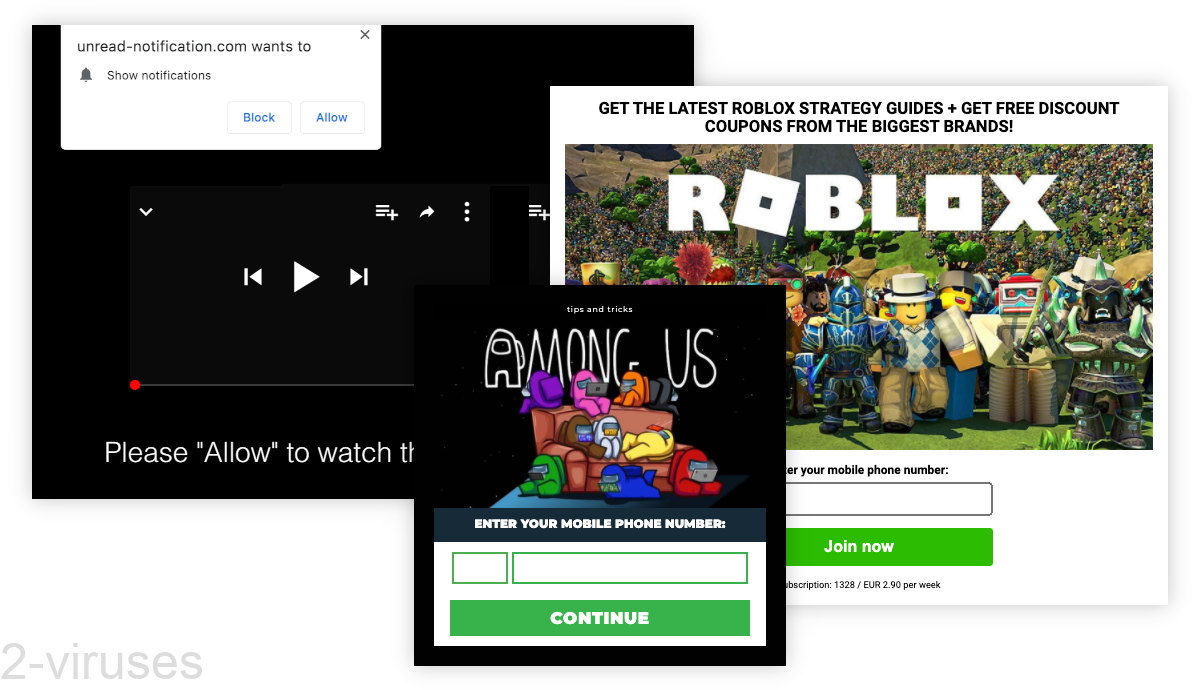Collapse the video player with the chevron
This screenshot has height=690, width=1200.
click(146, 212)
